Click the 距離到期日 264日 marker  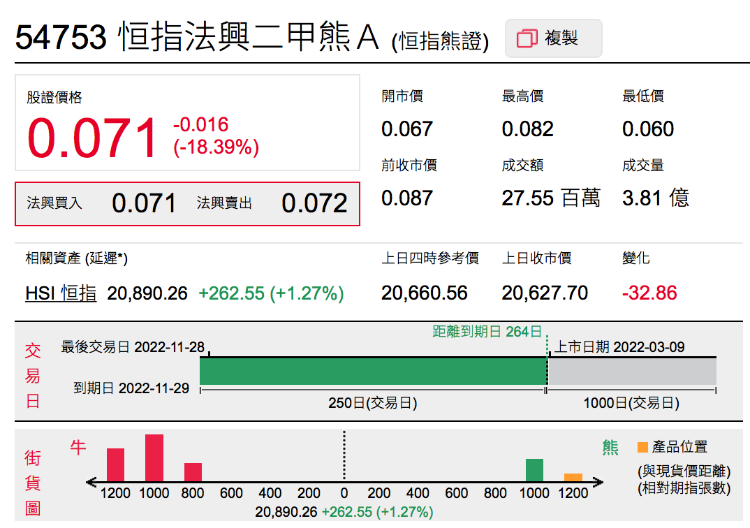point(487,331)
